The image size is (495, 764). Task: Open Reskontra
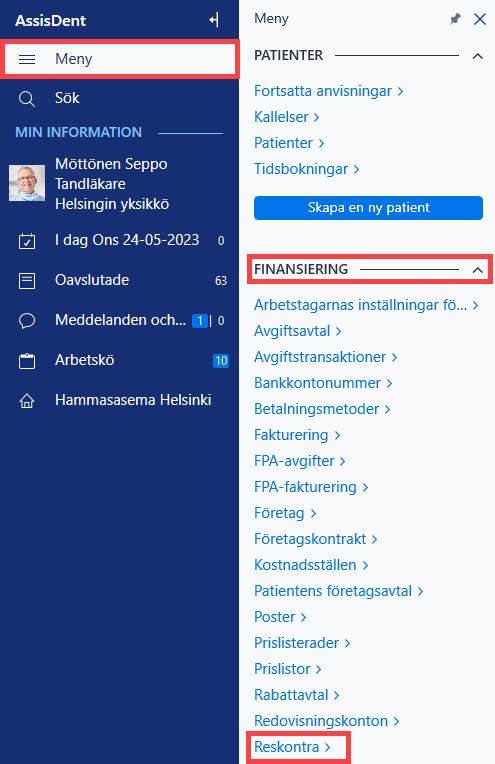pyautogui.click(x=292, y=747)
